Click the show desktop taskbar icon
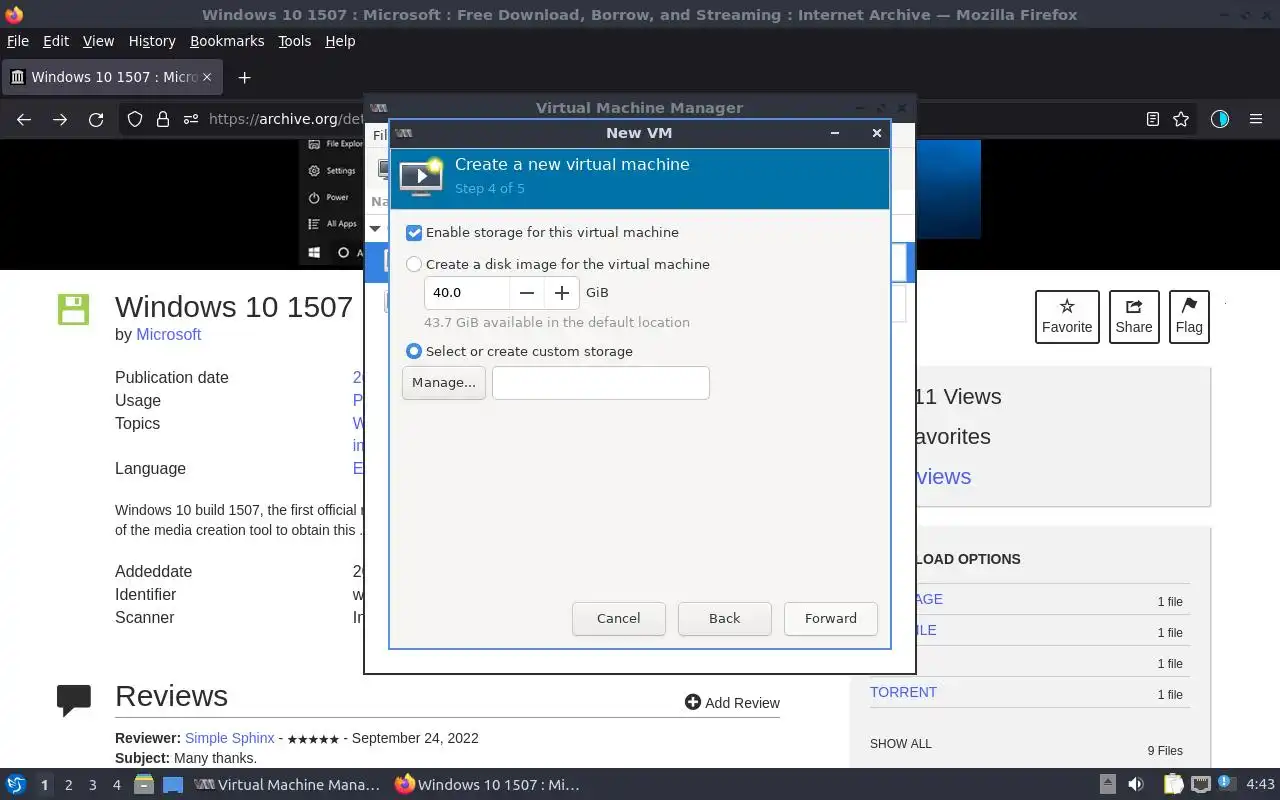This screenshot has width=1280, height=800. pos(173,785)
